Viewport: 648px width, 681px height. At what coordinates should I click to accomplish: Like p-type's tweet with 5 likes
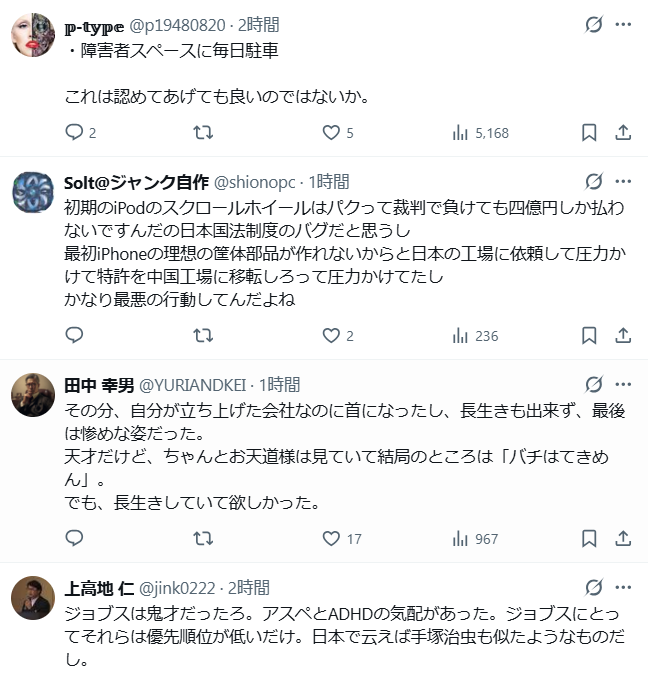tap(331, 132)
